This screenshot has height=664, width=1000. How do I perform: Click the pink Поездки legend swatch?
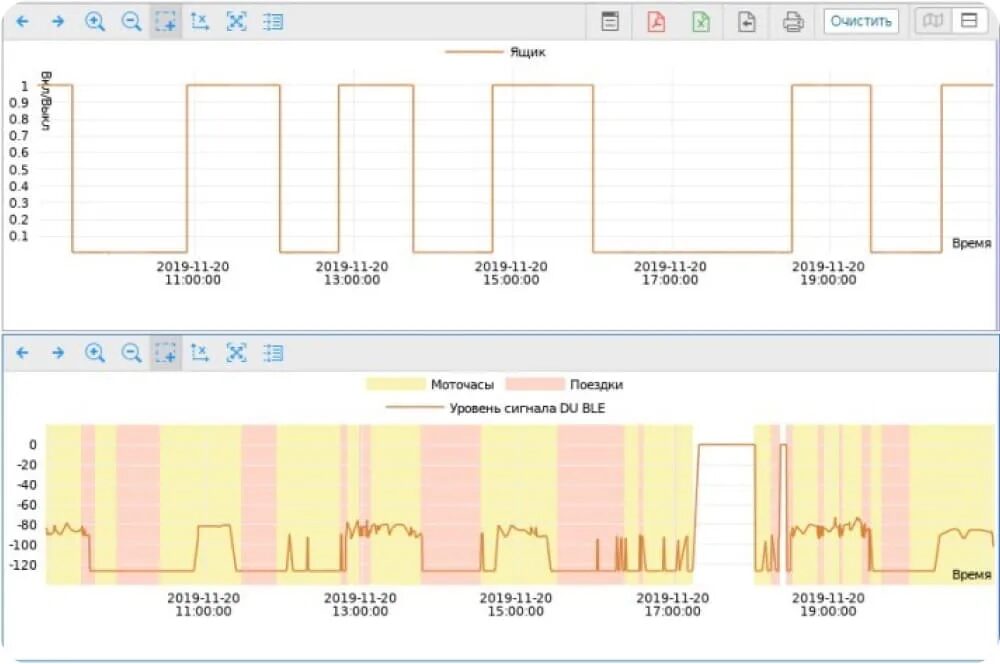pyautogui.click(x=535, y=384)
